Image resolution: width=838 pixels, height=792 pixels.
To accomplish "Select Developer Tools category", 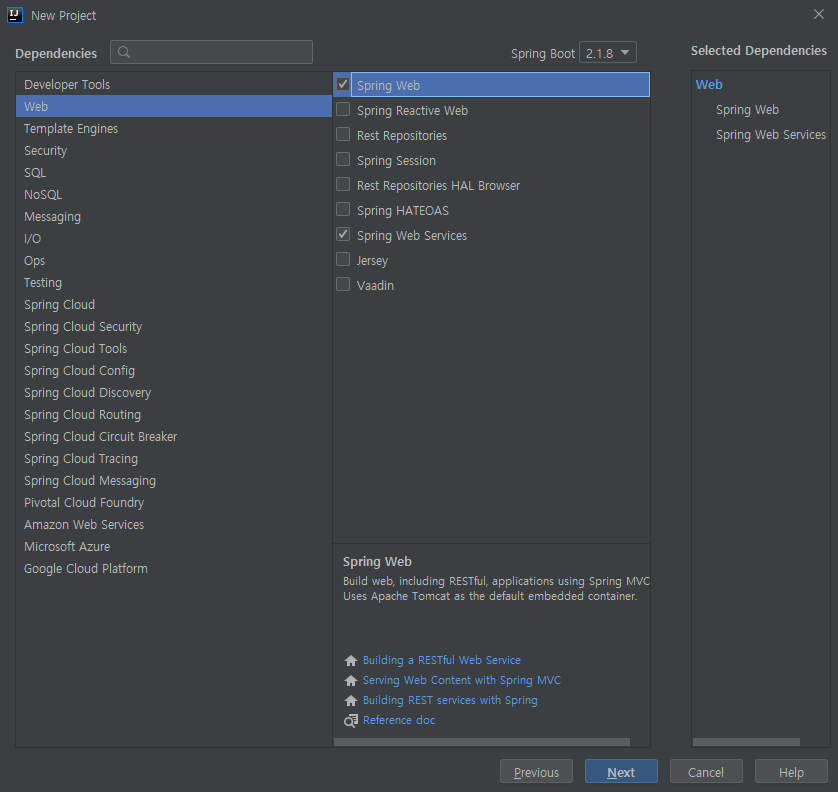I will tap(174, 84).
